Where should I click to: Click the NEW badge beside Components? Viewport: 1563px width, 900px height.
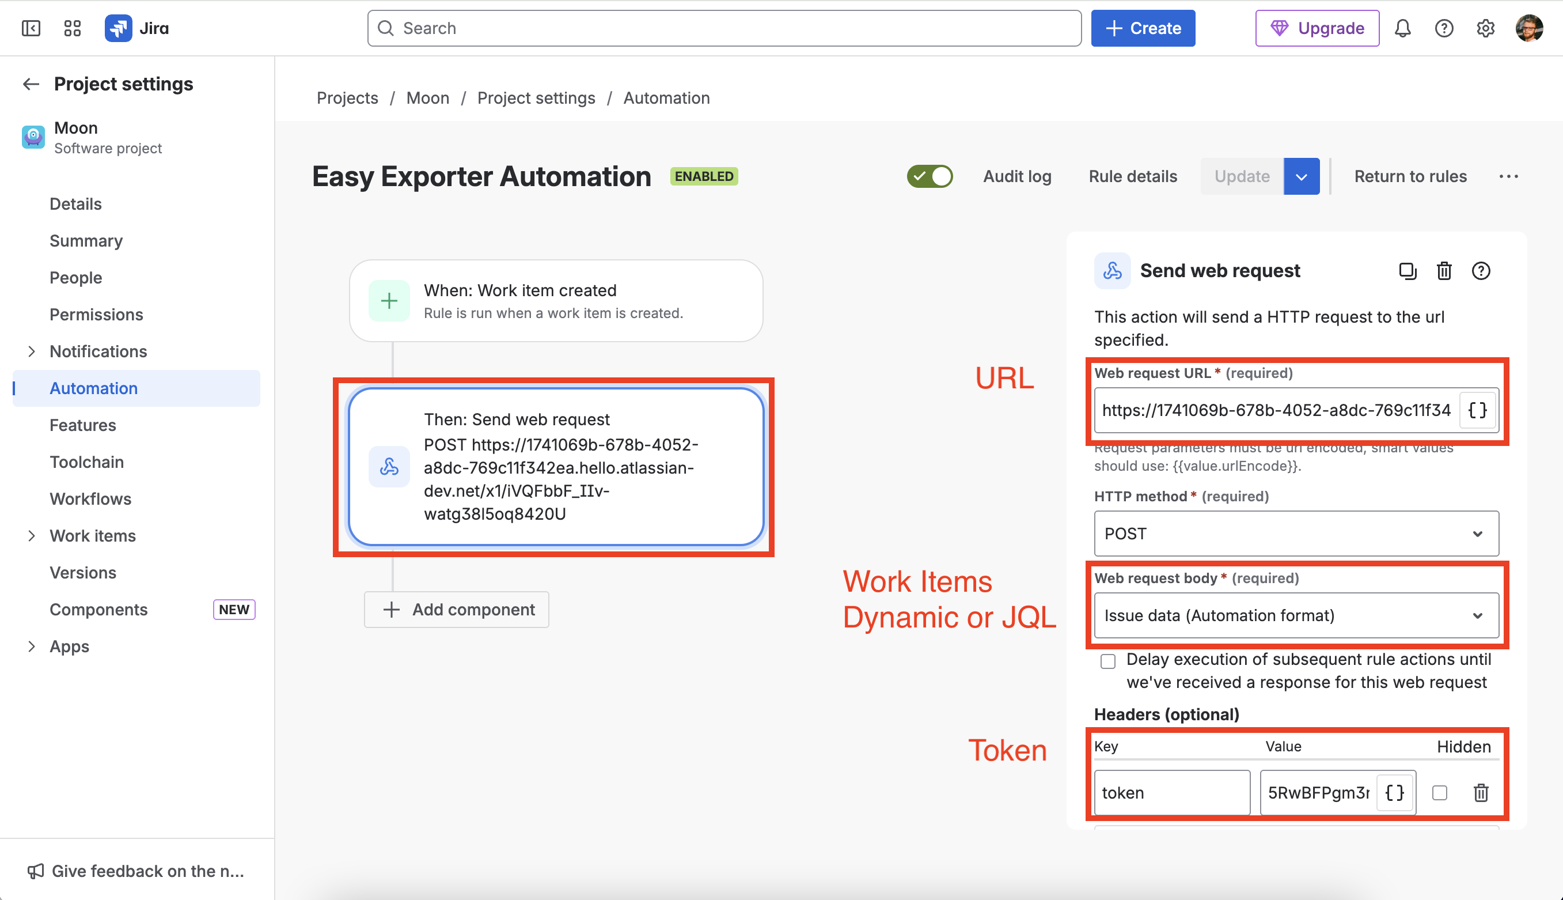pyautogui.click(x=234, y=610)
